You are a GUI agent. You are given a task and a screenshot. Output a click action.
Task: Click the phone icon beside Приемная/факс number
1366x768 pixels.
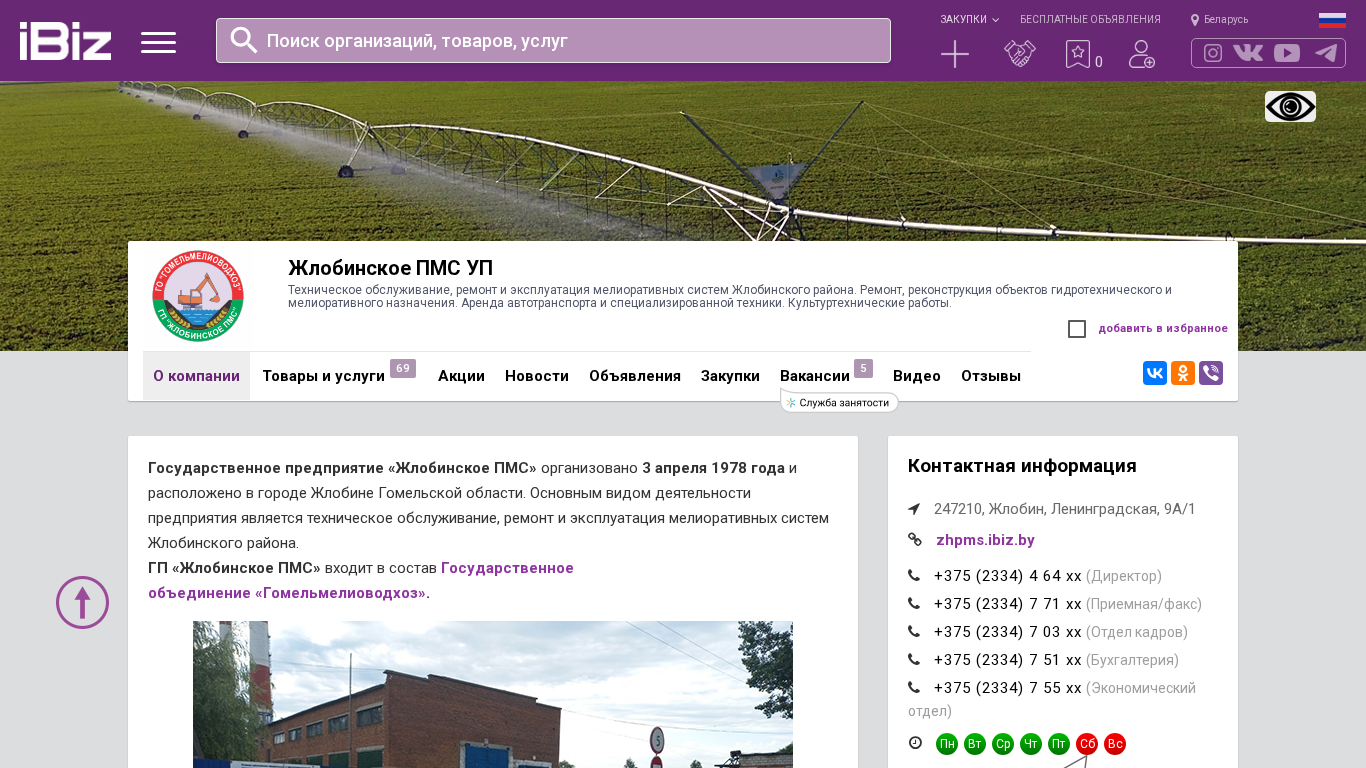(x=914, y=604)
